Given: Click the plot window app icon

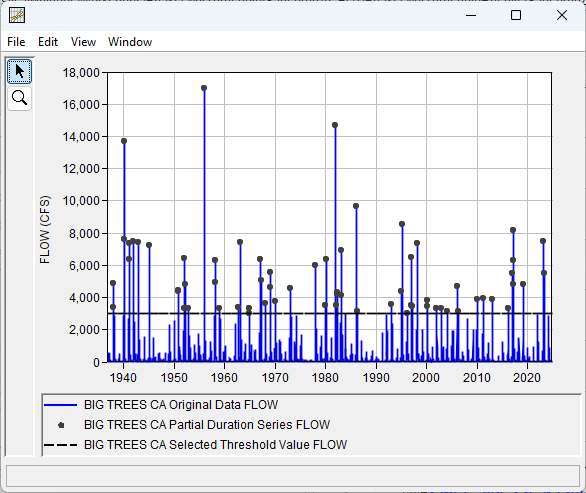Looking at the screenshot, I should pos(17,15).
